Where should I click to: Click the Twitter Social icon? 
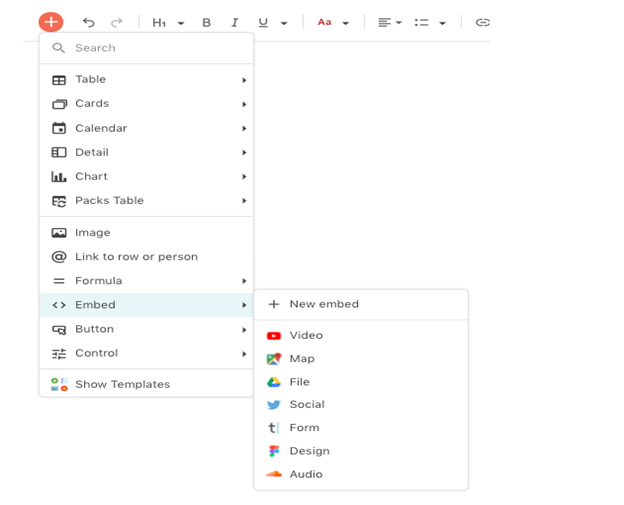pyautogui.click(x=274, y=405)
